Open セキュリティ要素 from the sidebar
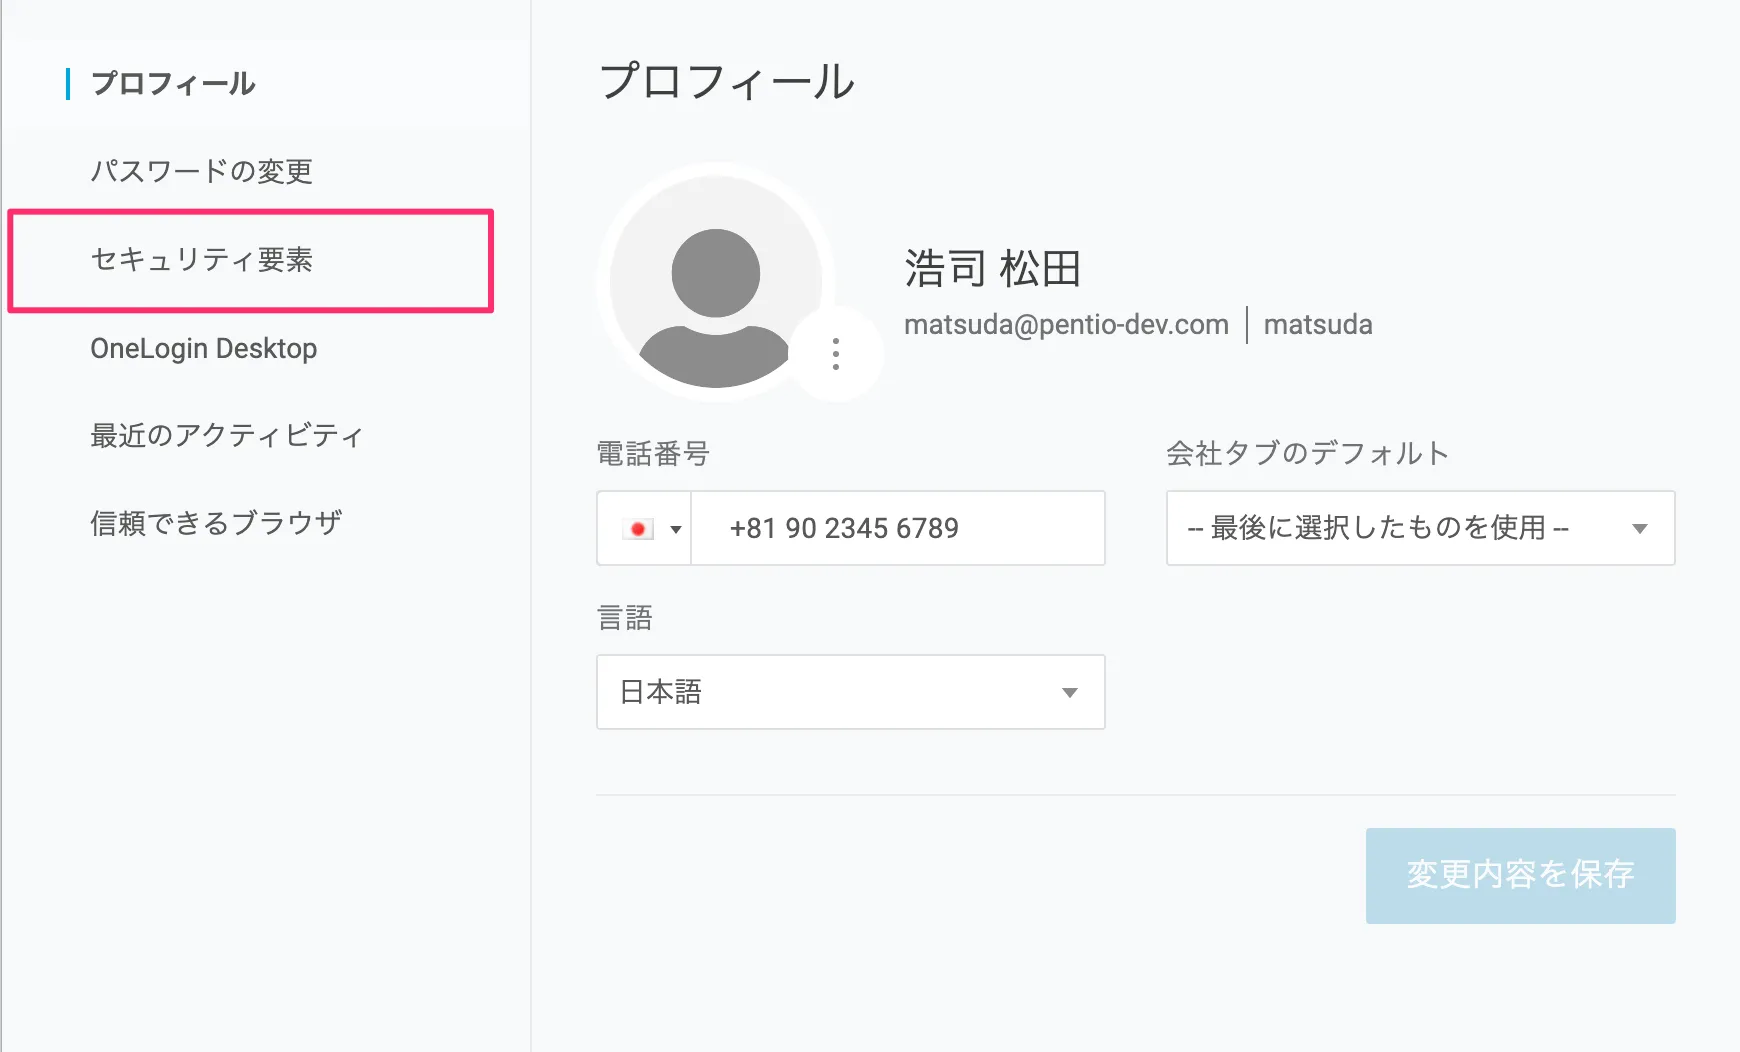This screenshot has width=1740, height=1052. click(x=201, y=260)
